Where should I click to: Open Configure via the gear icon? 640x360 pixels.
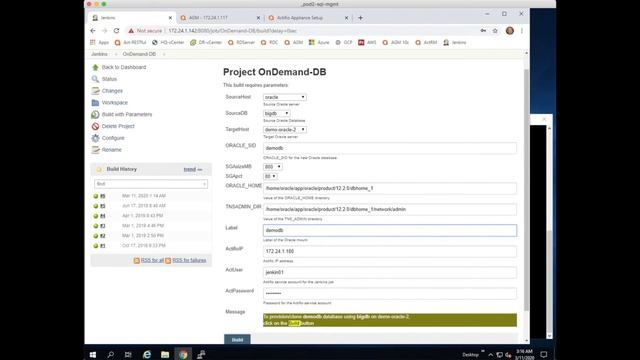click(96, 138)
